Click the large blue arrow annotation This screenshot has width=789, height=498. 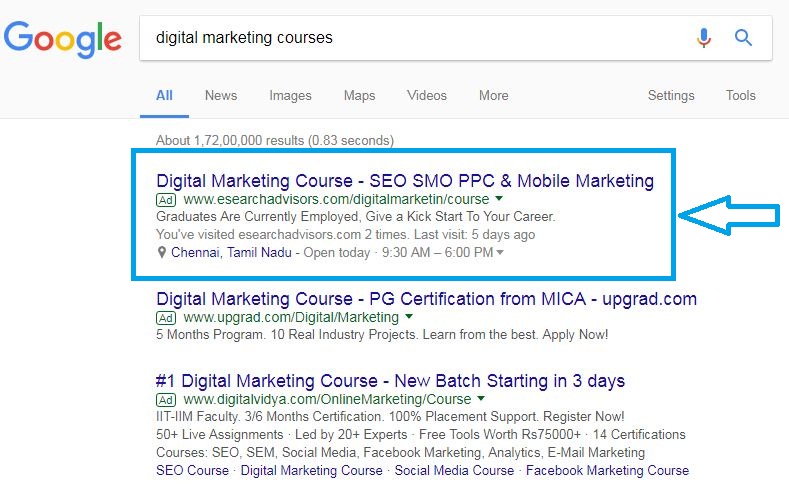[x=729, y=213]
